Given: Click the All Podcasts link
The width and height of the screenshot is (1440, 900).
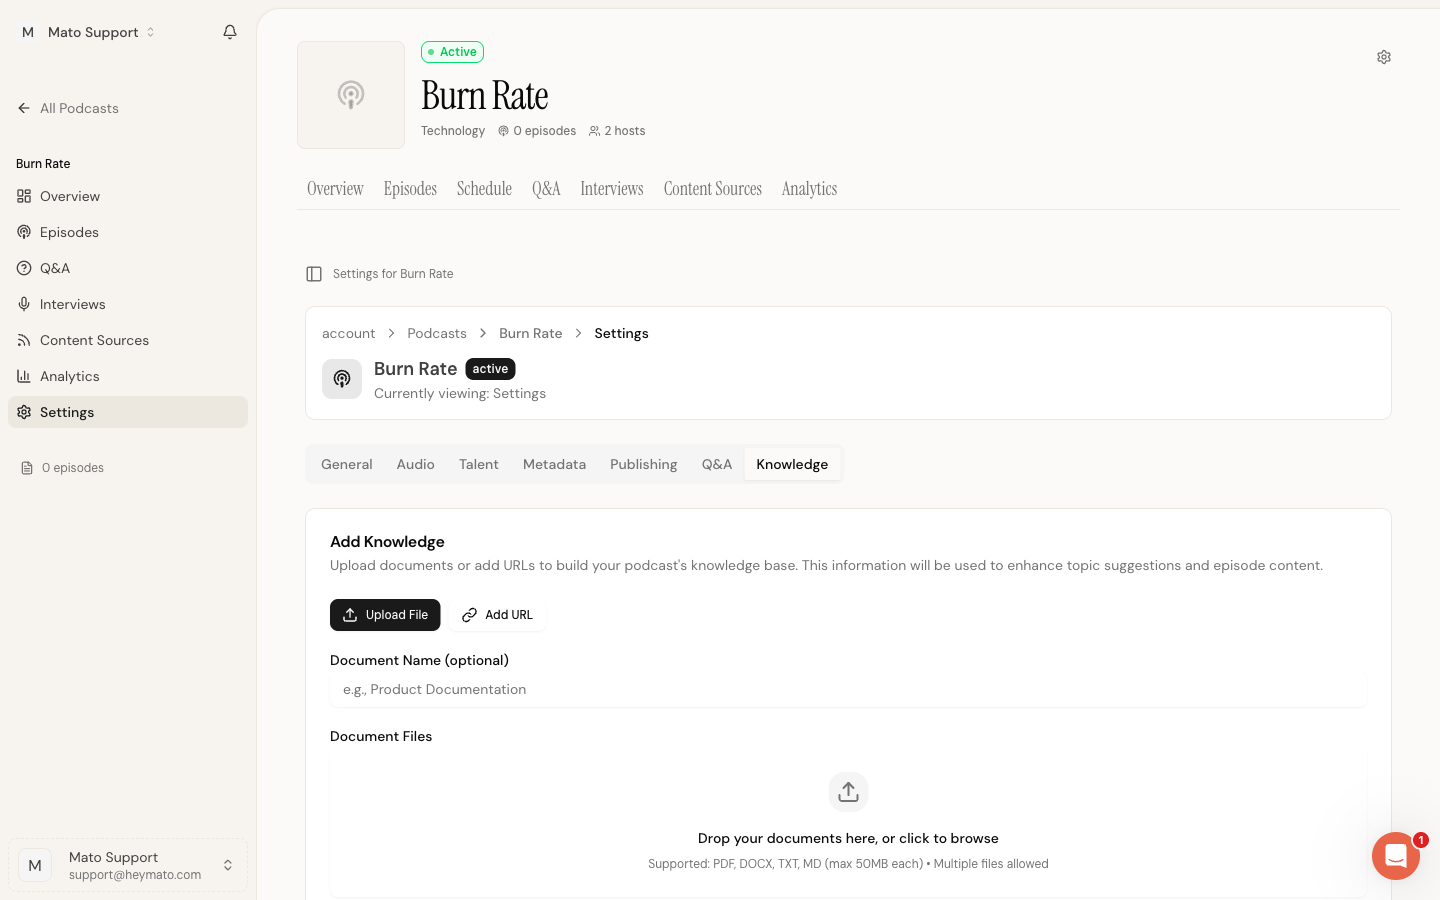Looking at the screenshot, I should tap(68, 108).
